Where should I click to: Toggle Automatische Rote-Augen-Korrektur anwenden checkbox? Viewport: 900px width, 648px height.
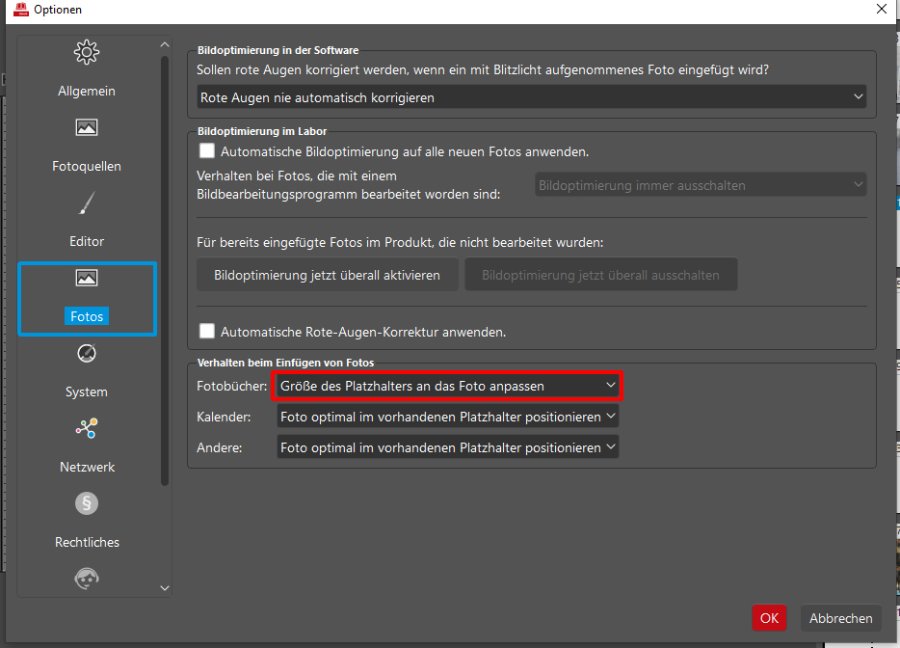tap(207, 331)
